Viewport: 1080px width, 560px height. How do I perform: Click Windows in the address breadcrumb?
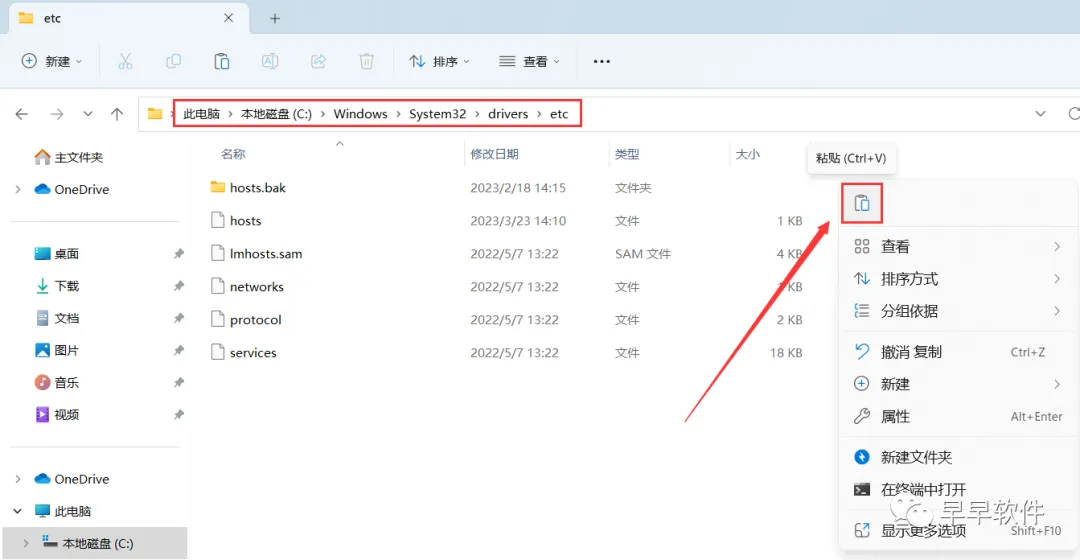point(360,114)
